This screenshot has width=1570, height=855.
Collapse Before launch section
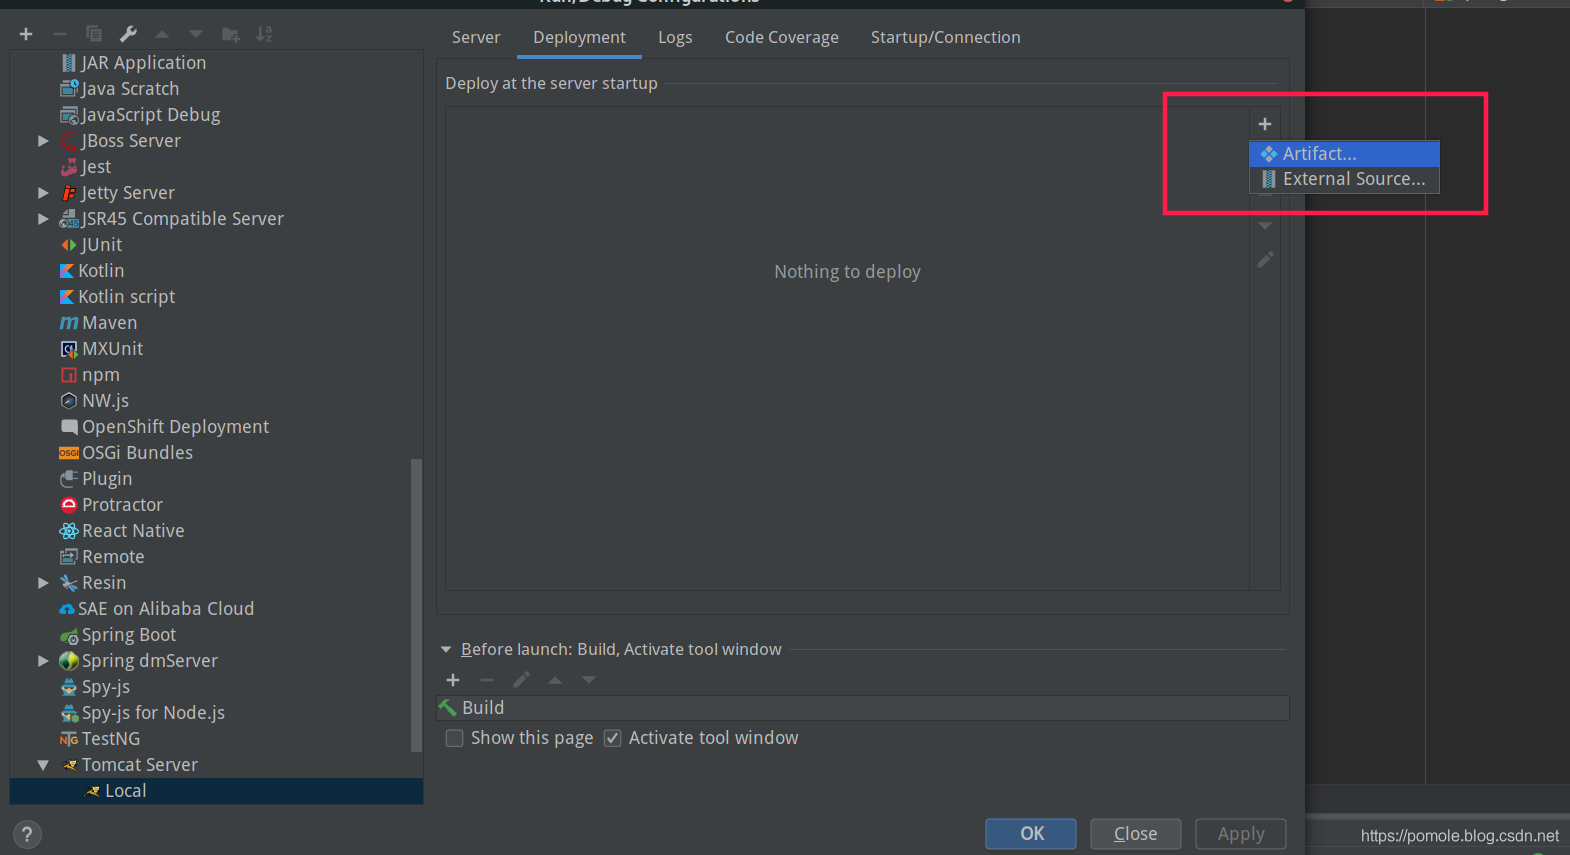446,650
